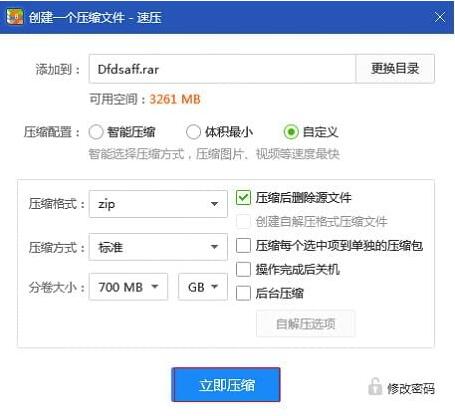Image resolution: width=455 pixels, height=416 pixels.
Task: Click the 分卷大小 label
Action: pos(57,287)
